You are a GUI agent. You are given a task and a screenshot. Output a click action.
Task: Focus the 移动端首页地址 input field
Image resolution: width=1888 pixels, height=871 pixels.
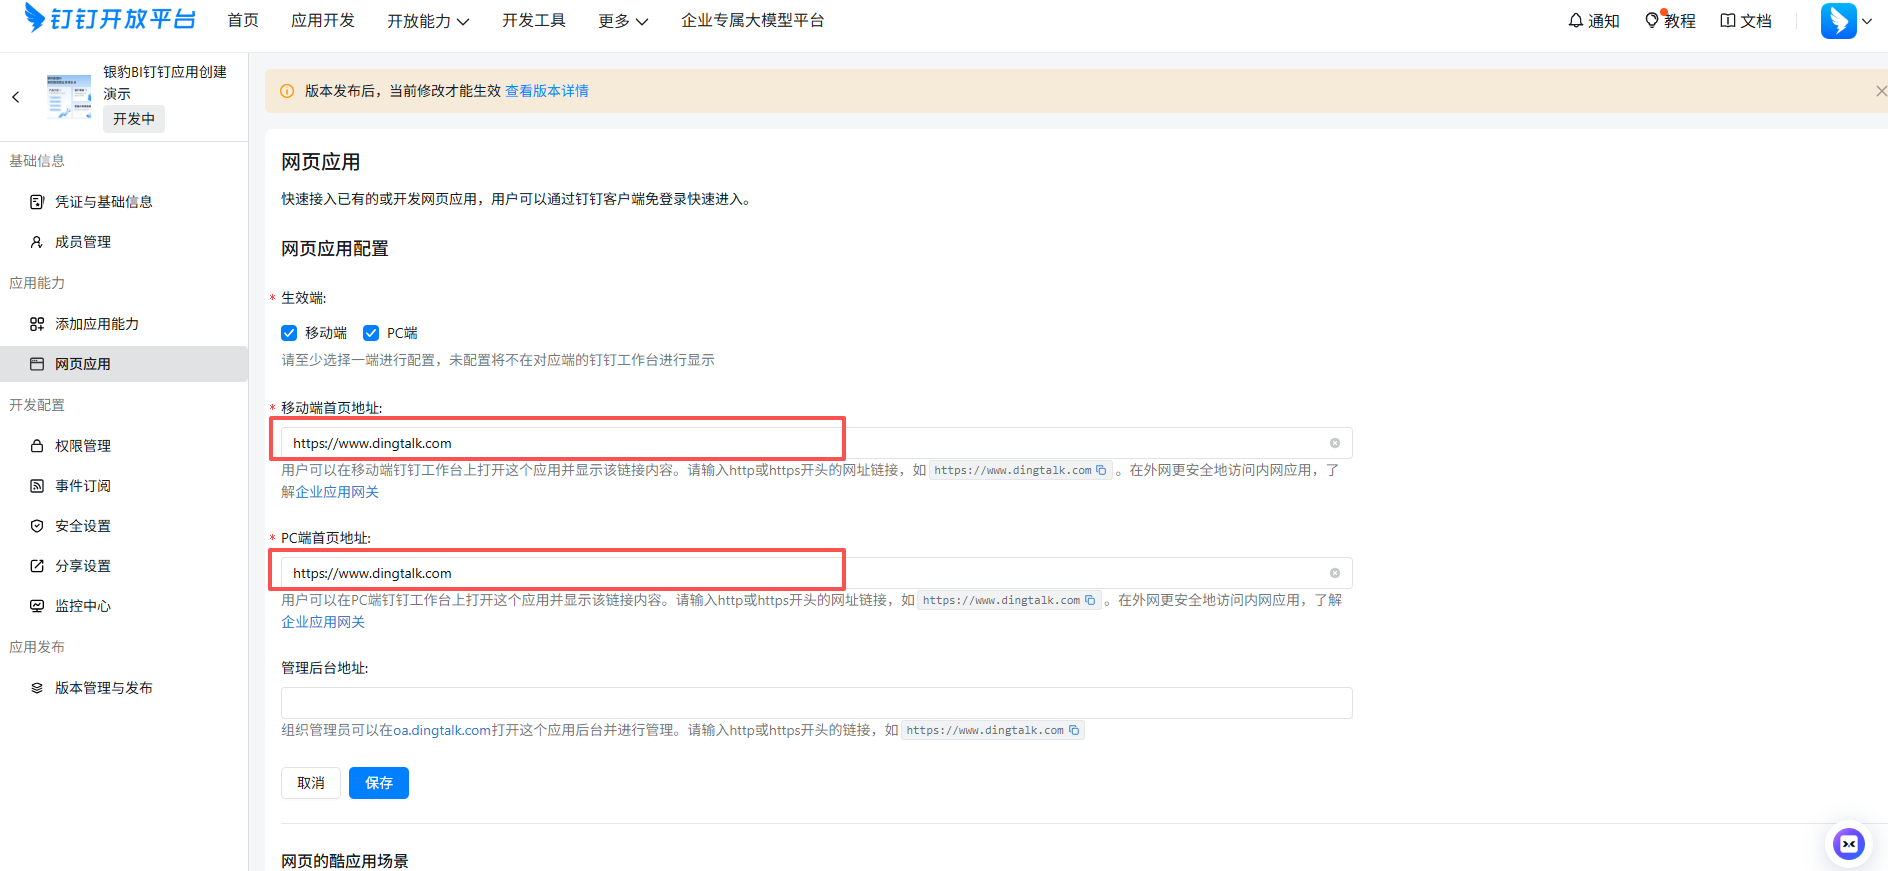[x=816, y=443]
